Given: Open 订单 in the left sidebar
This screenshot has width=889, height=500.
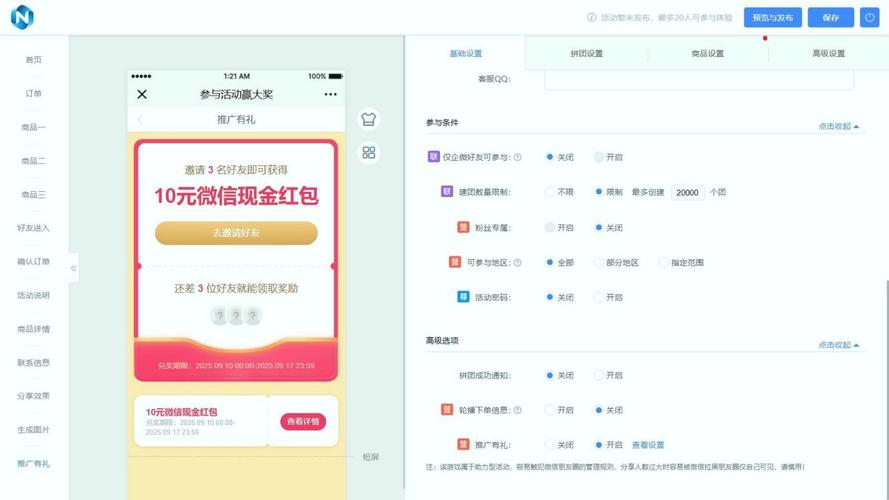Looking at the screenshot, I should pos(33,94).
